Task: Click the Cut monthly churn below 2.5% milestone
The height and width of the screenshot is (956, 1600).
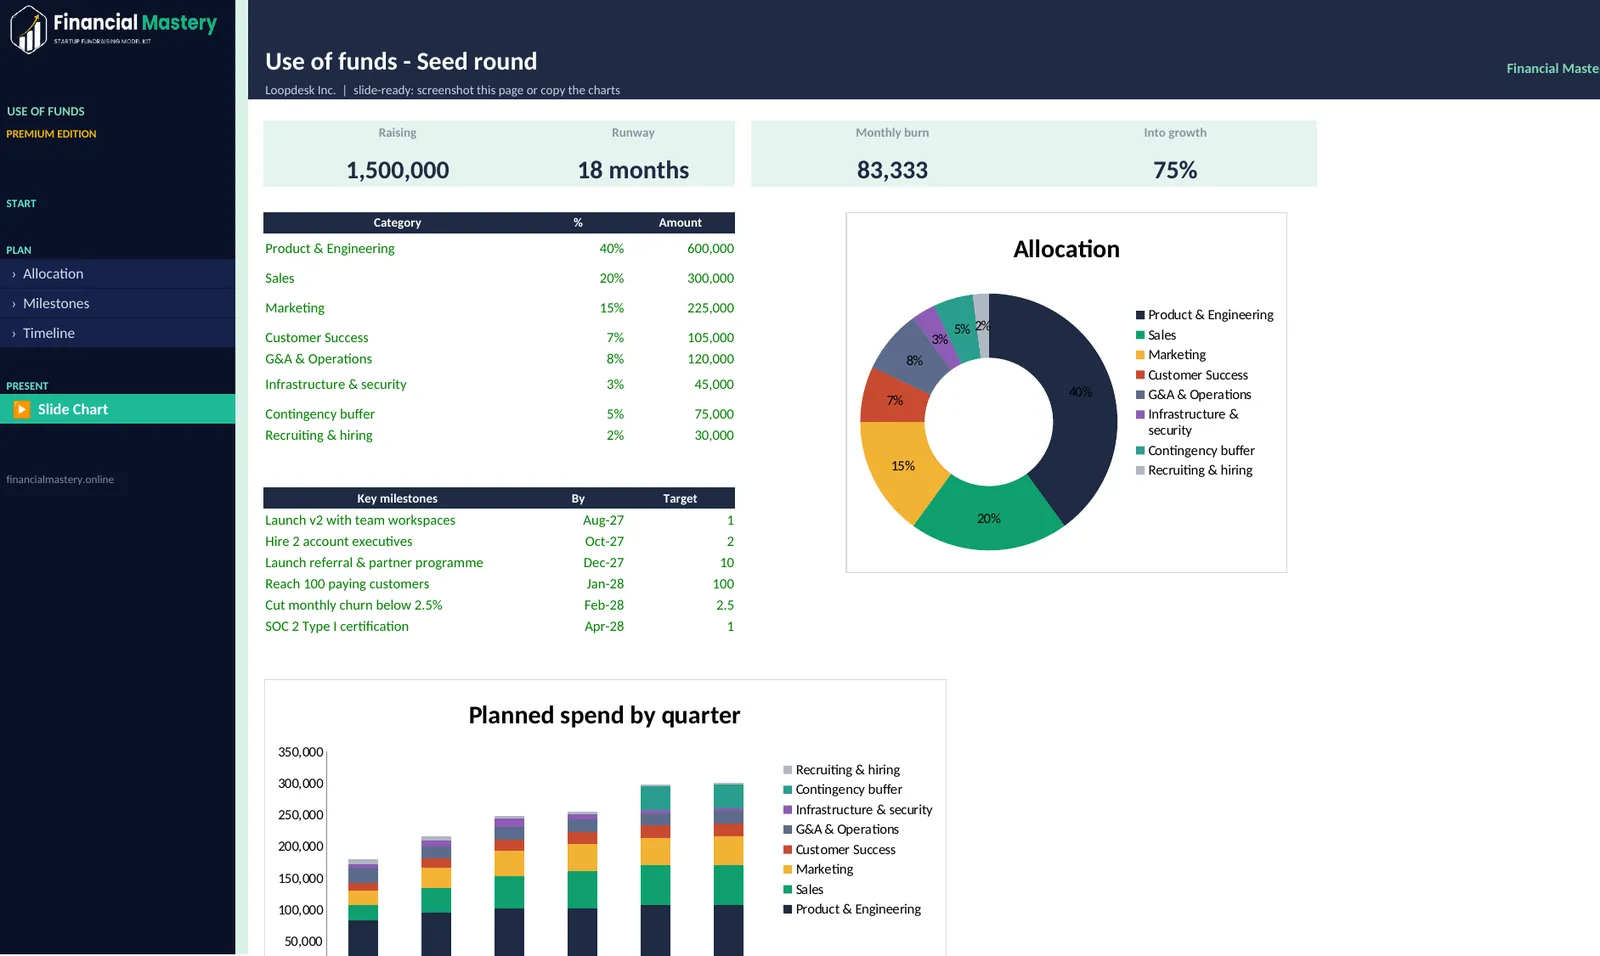Action: coord(354,605)
